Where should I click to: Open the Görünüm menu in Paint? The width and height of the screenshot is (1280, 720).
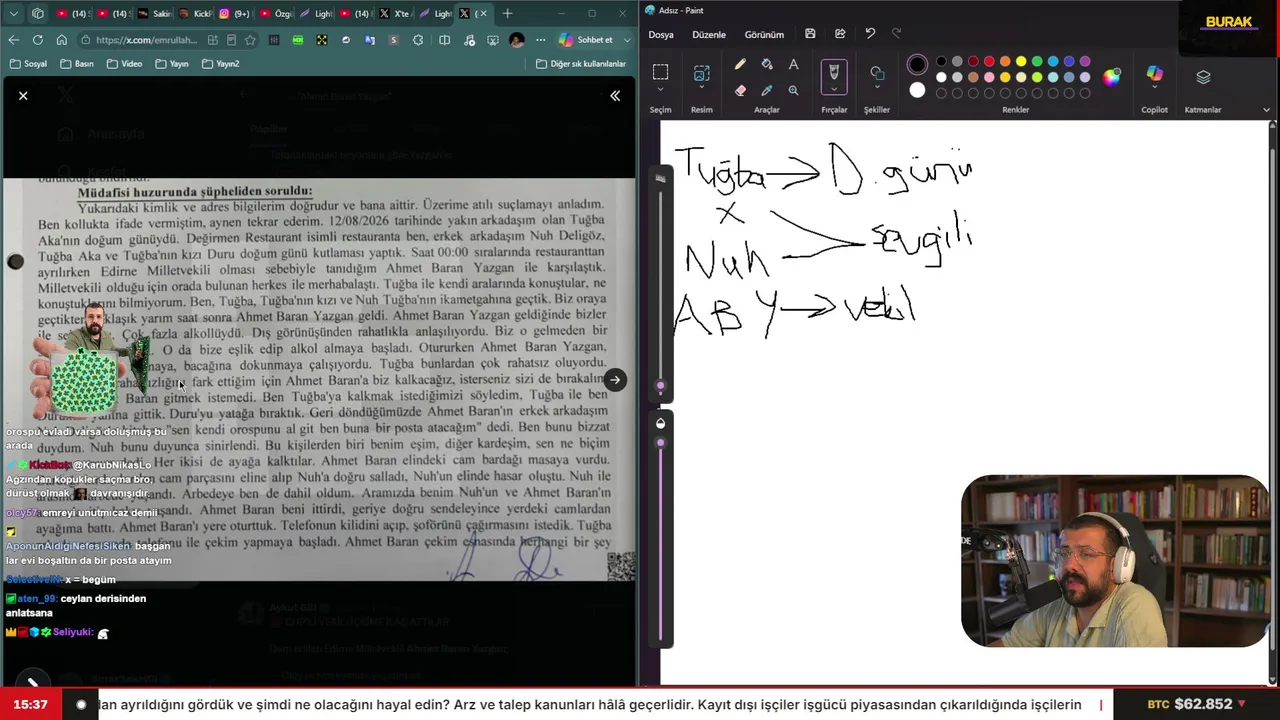[x=764, y=34]
